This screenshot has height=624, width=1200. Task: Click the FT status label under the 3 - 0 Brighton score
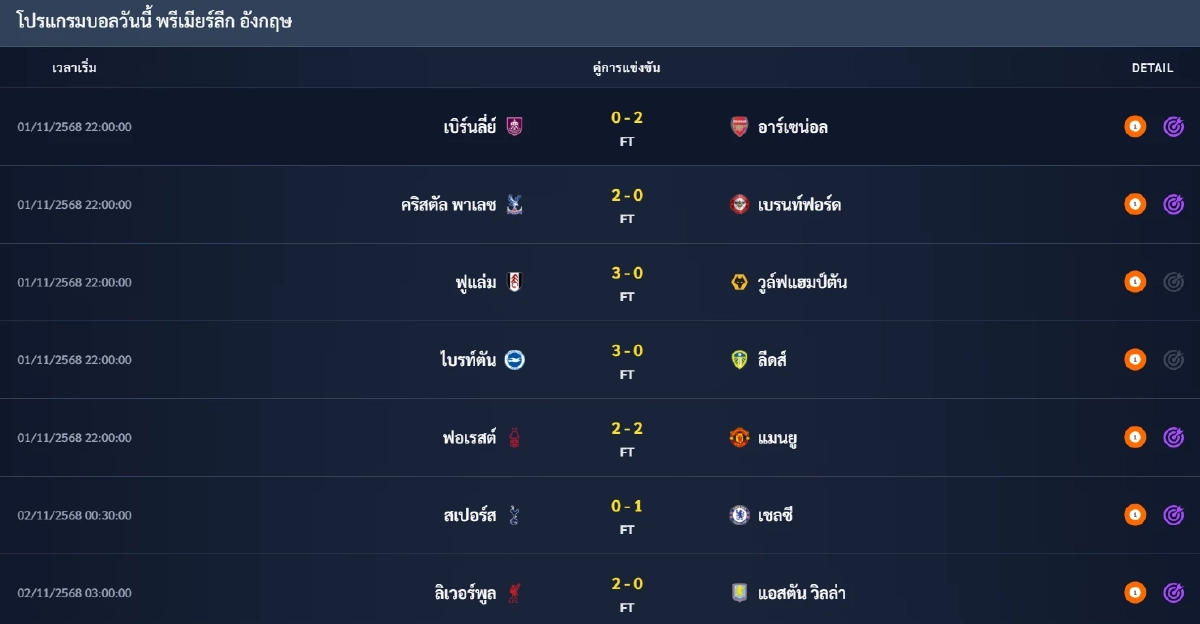pyautogui.click(x=627, y=373)
